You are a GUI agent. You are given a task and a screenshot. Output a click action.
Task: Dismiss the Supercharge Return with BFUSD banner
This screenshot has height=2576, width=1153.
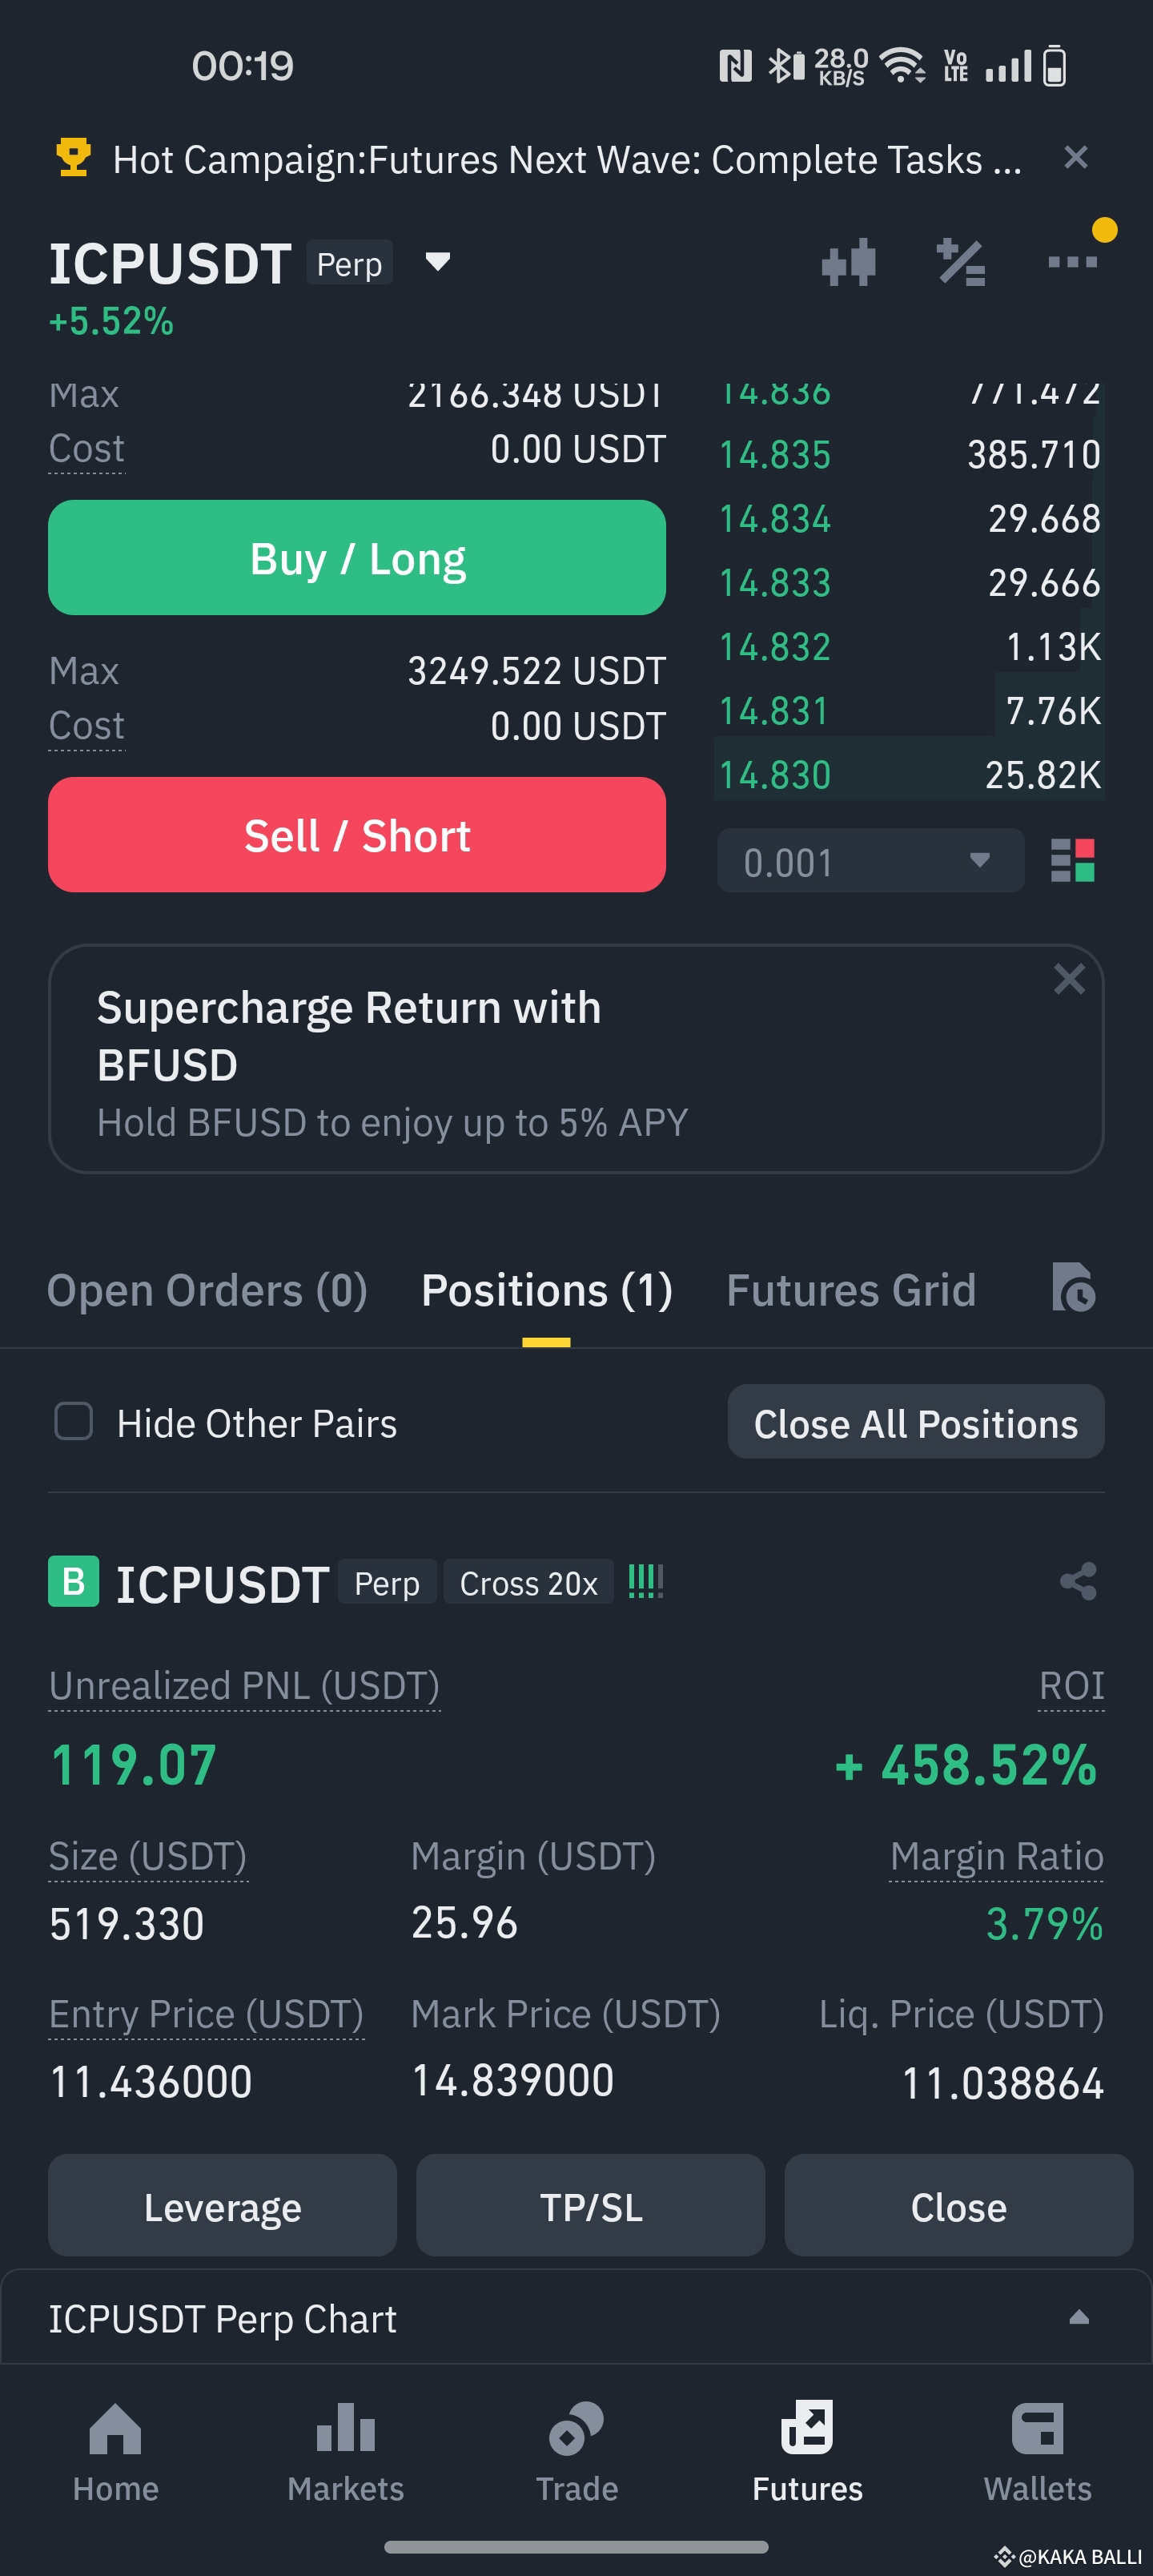click(x=1069, y=979)
